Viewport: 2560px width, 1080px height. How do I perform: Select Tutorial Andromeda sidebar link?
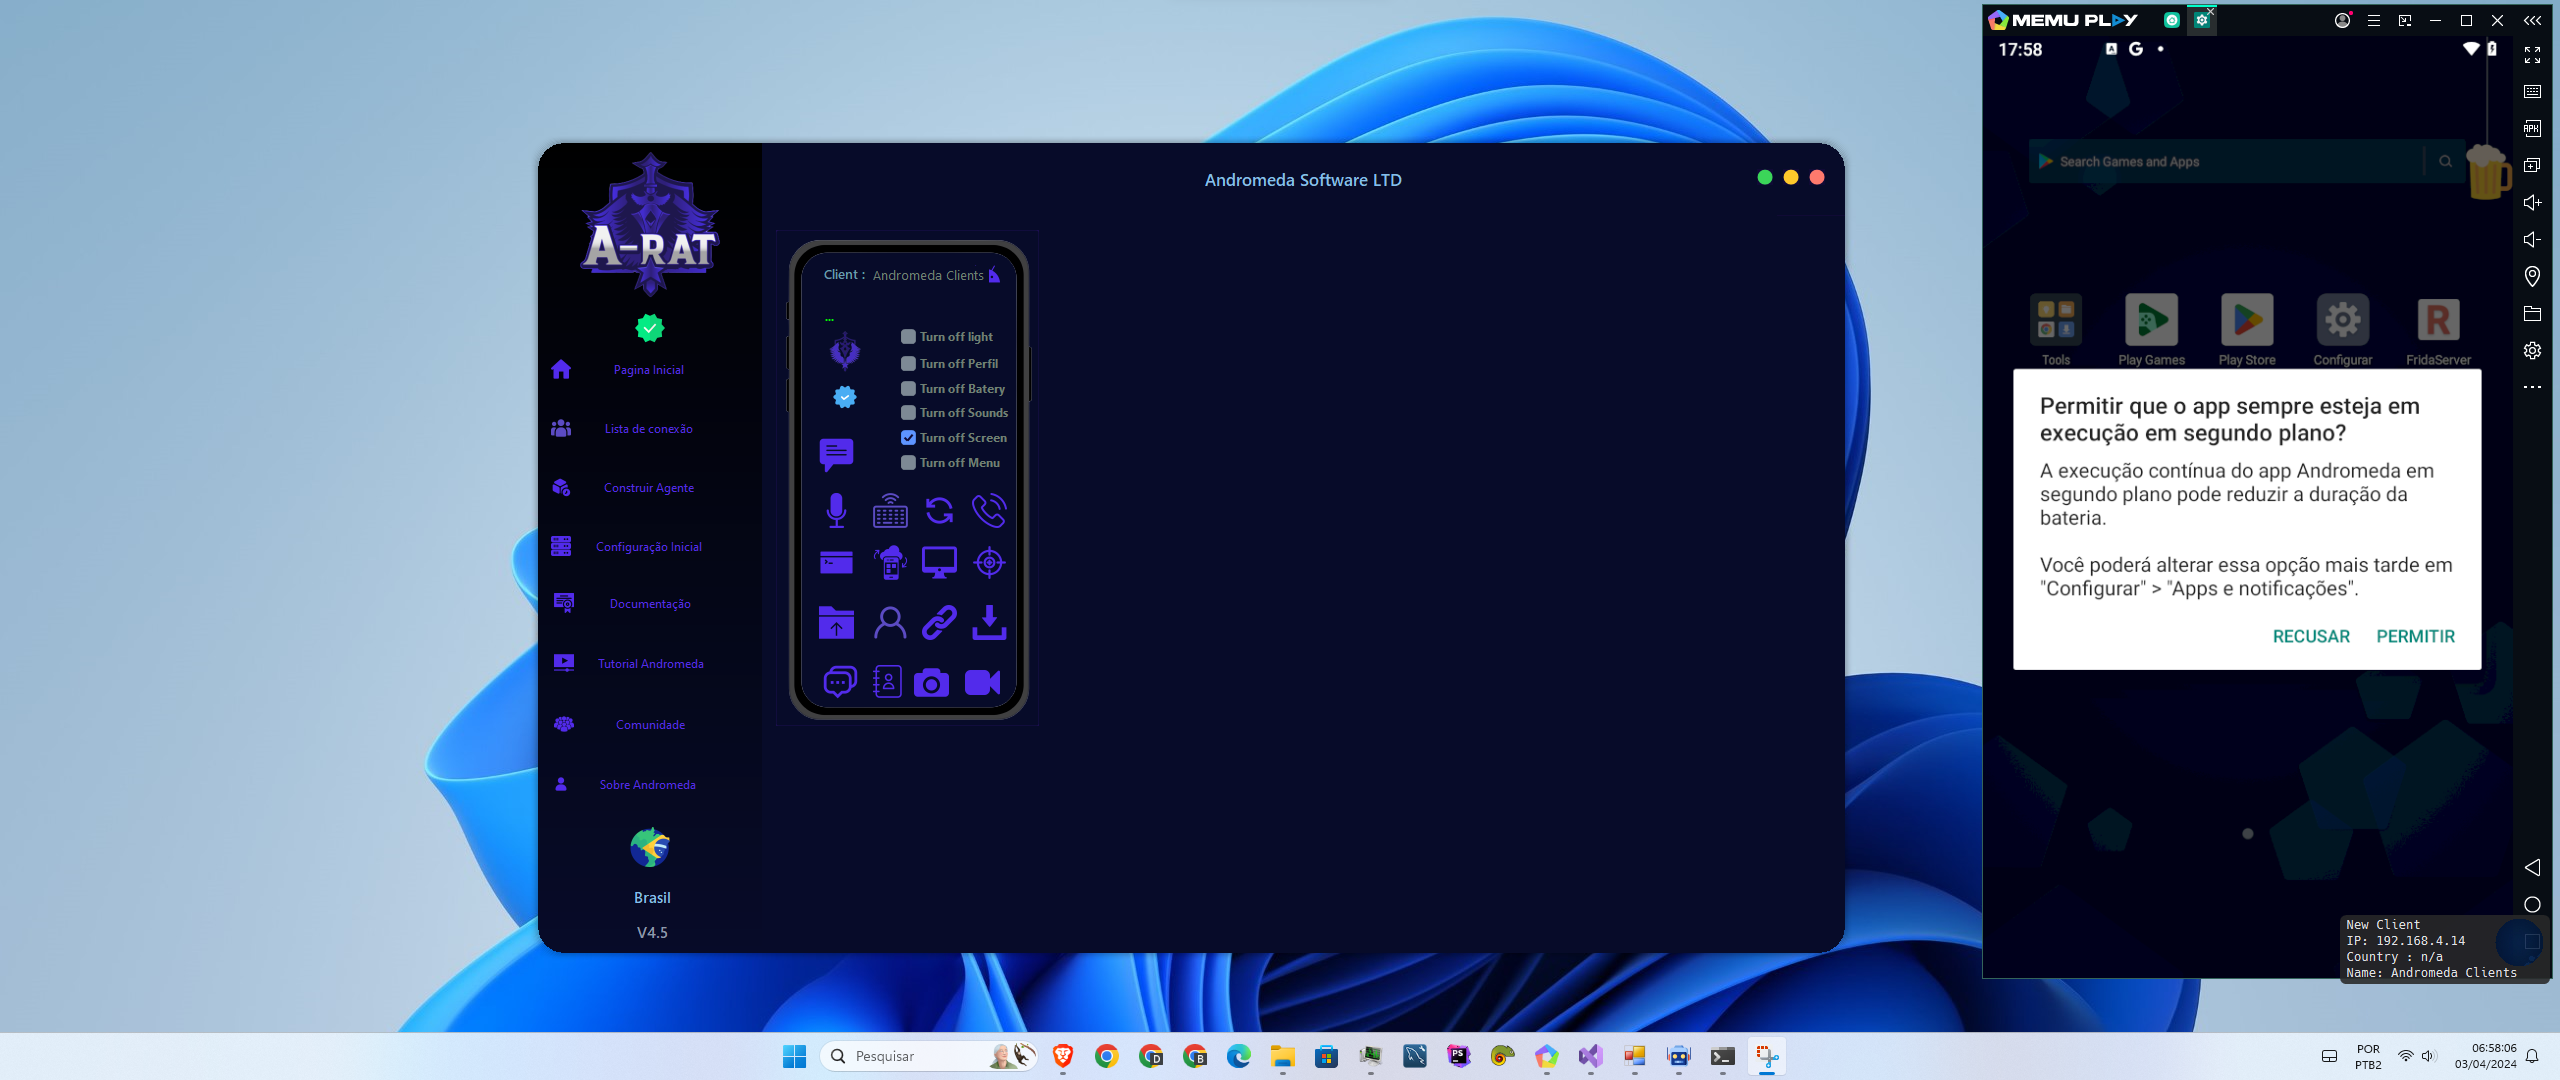click(650, 664)
